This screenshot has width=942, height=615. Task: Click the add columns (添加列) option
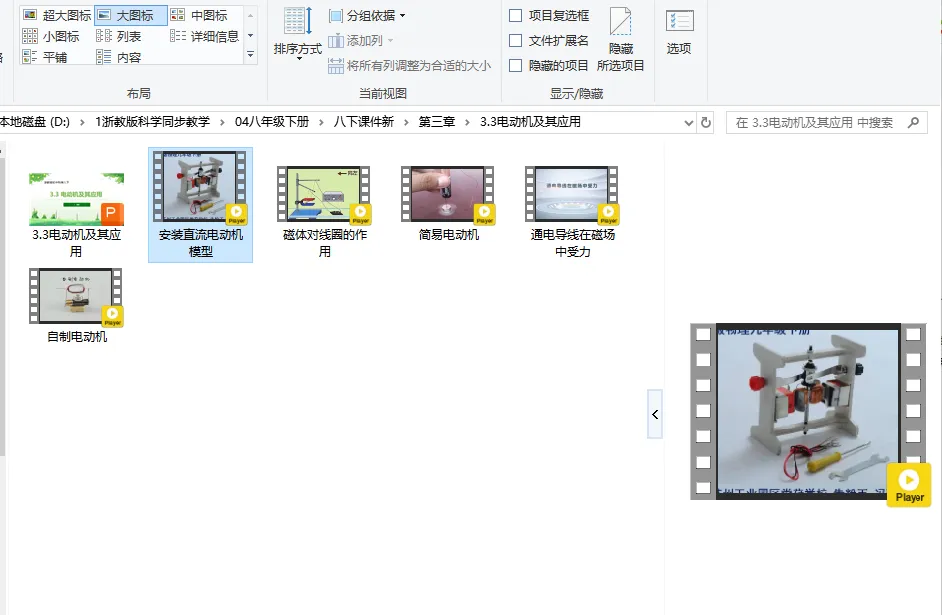[x=360, y=41]
